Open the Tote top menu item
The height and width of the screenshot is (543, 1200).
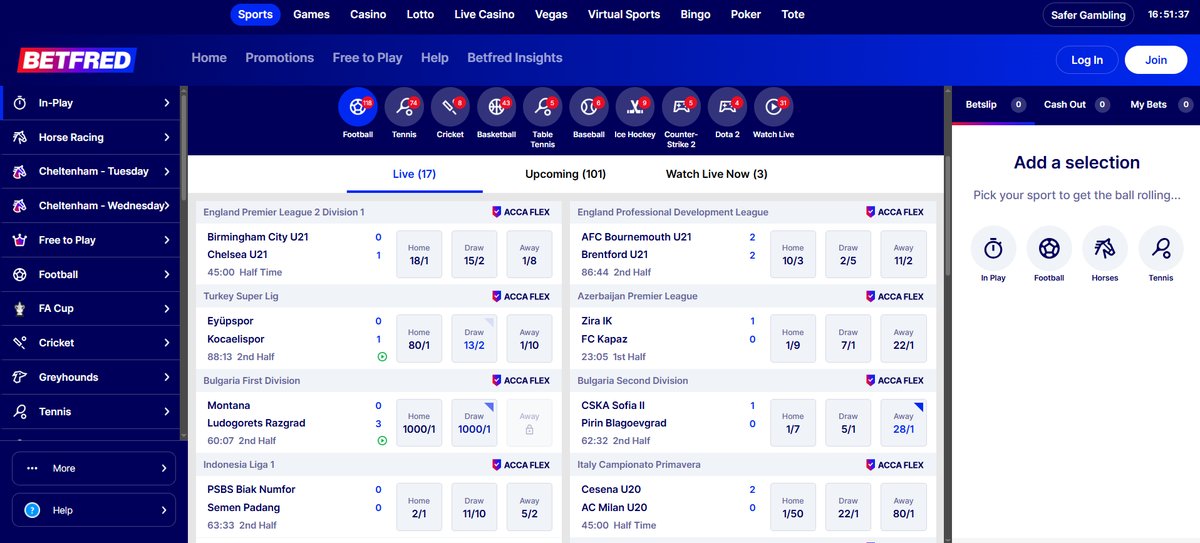(792, 15)
